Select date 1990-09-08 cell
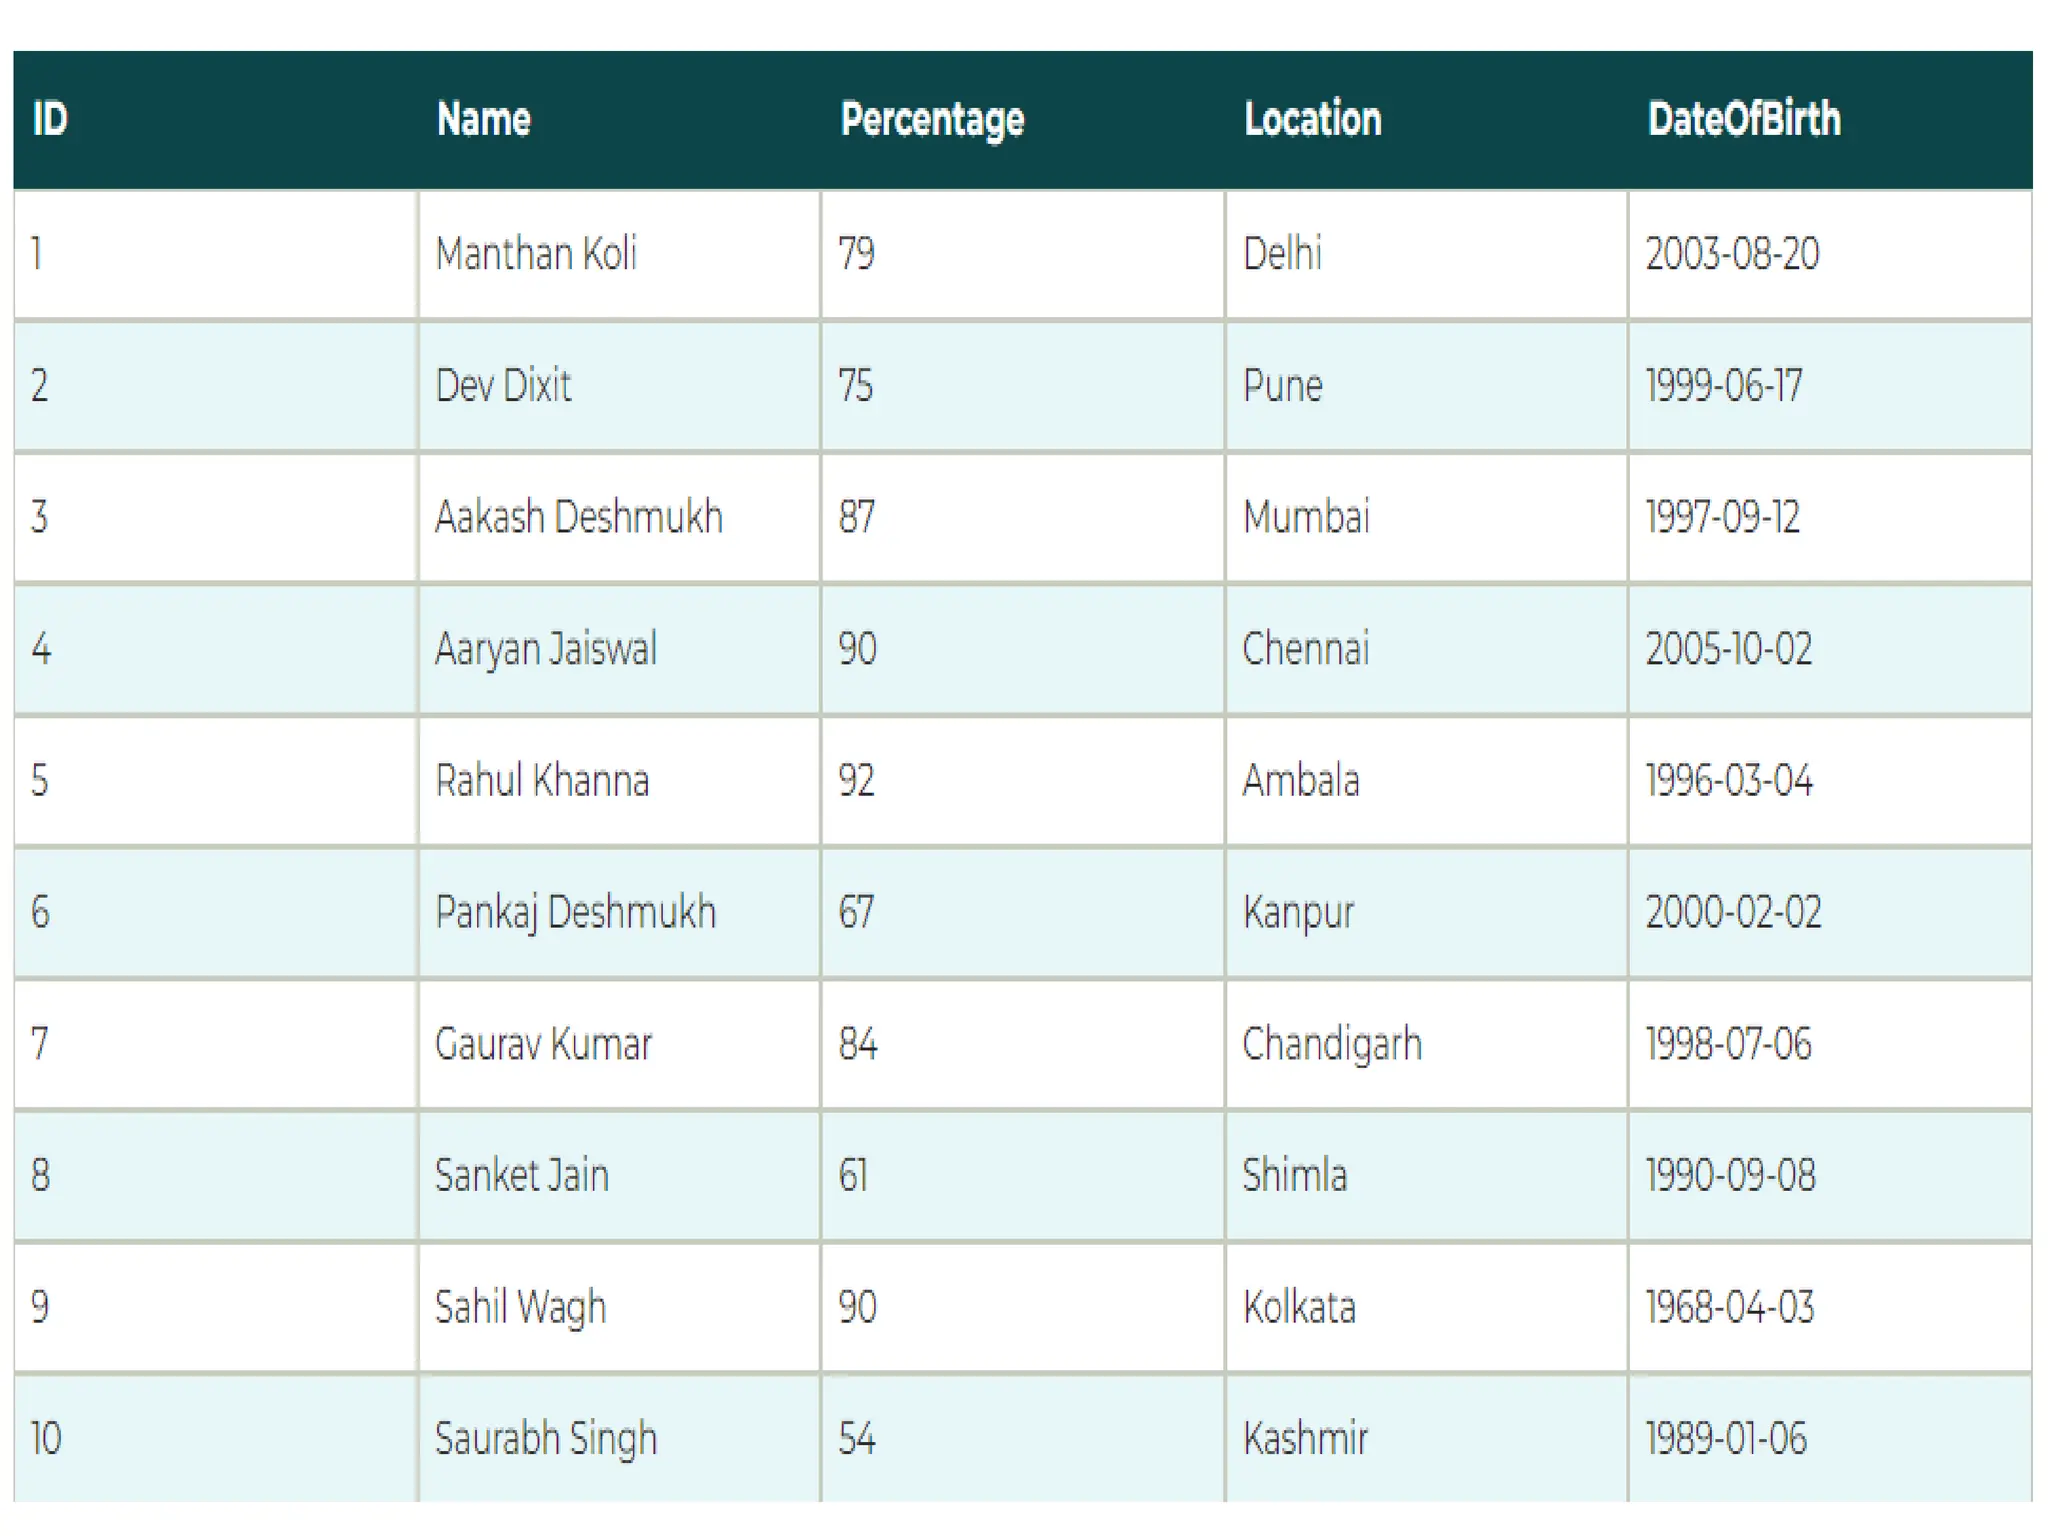The image size is (2048, 1536). [1730, 1176]
